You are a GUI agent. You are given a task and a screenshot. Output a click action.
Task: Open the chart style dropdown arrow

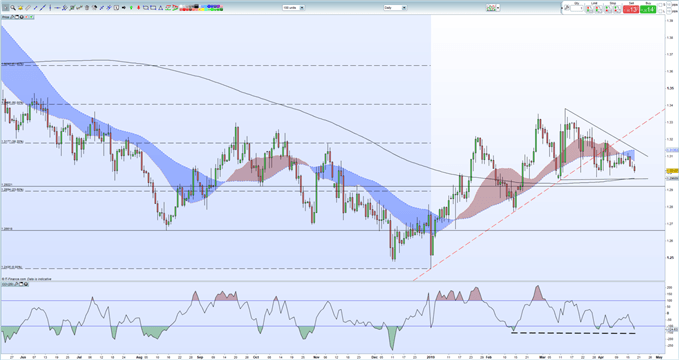pyautogui.click(x=498, y=7)
